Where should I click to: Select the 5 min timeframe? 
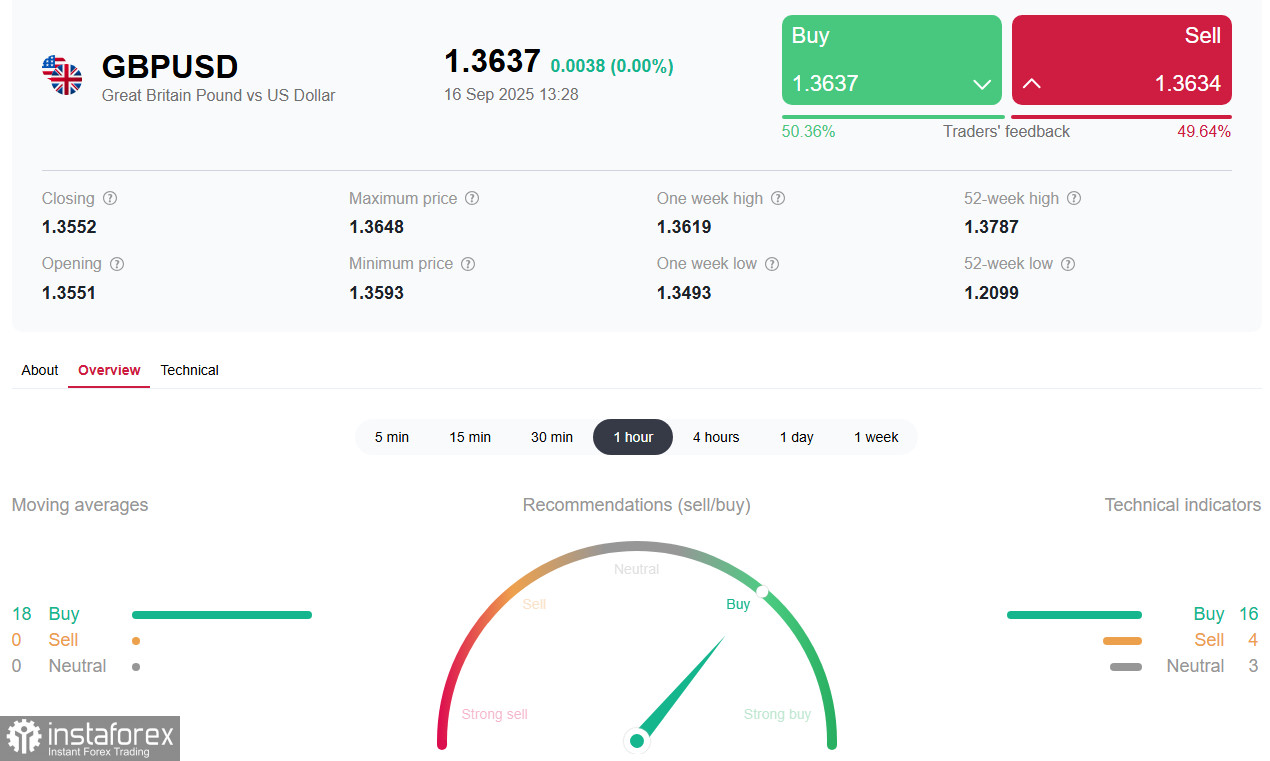coord(392,437)
